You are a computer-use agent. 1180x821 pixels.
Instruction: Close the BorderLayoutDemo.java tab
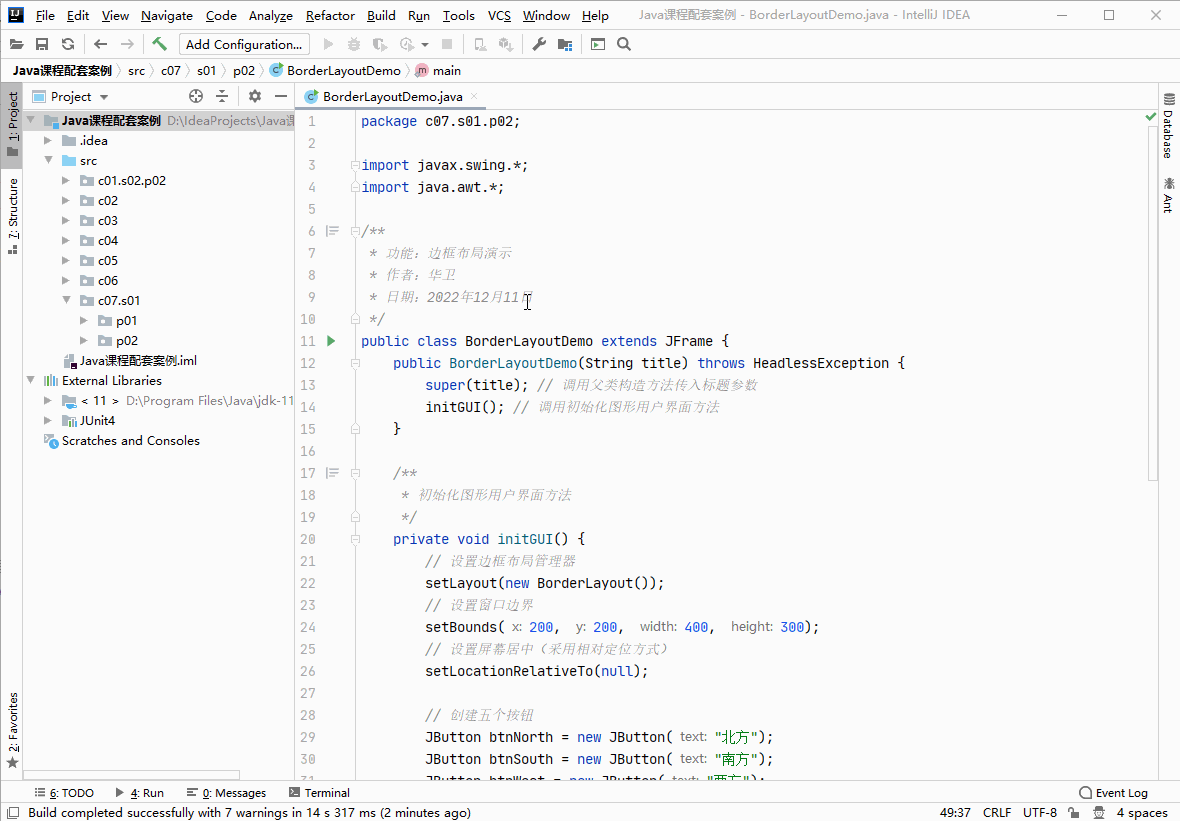(474, 96)
